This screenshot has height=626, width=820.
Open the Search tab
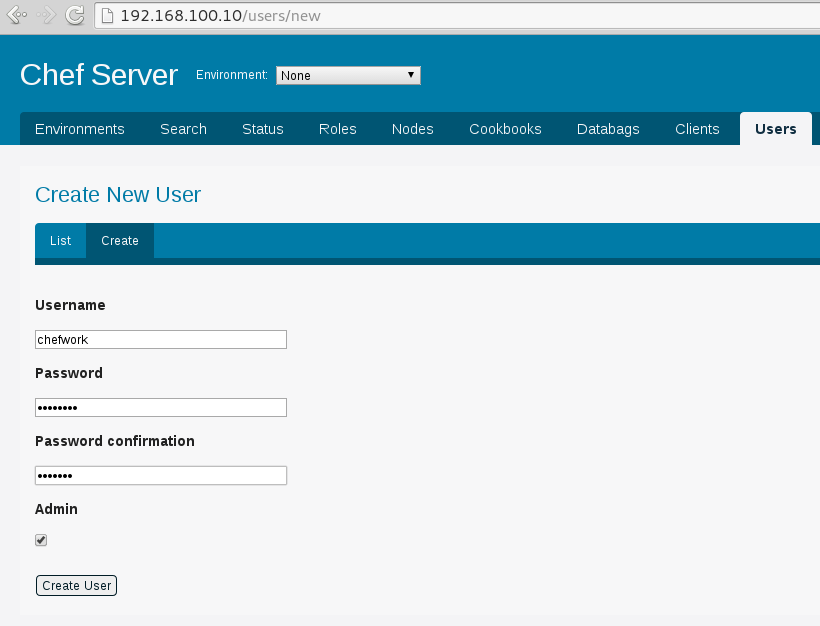coord(183,129)
